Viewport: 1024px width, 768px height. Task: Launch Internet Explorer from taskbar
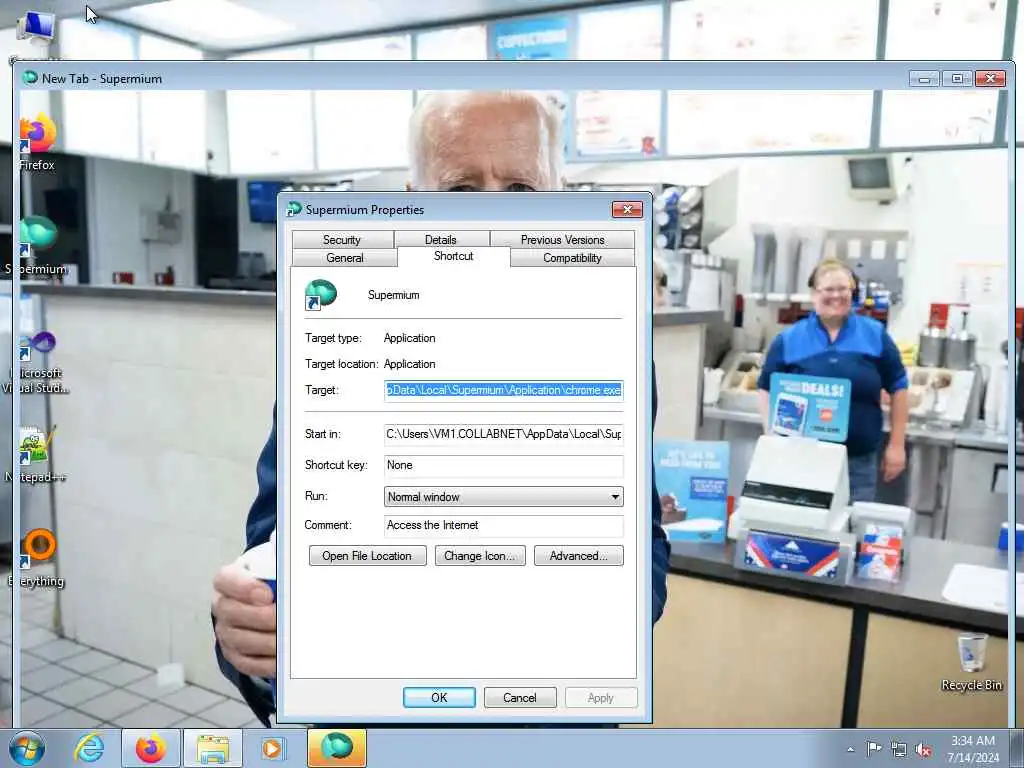89,748
